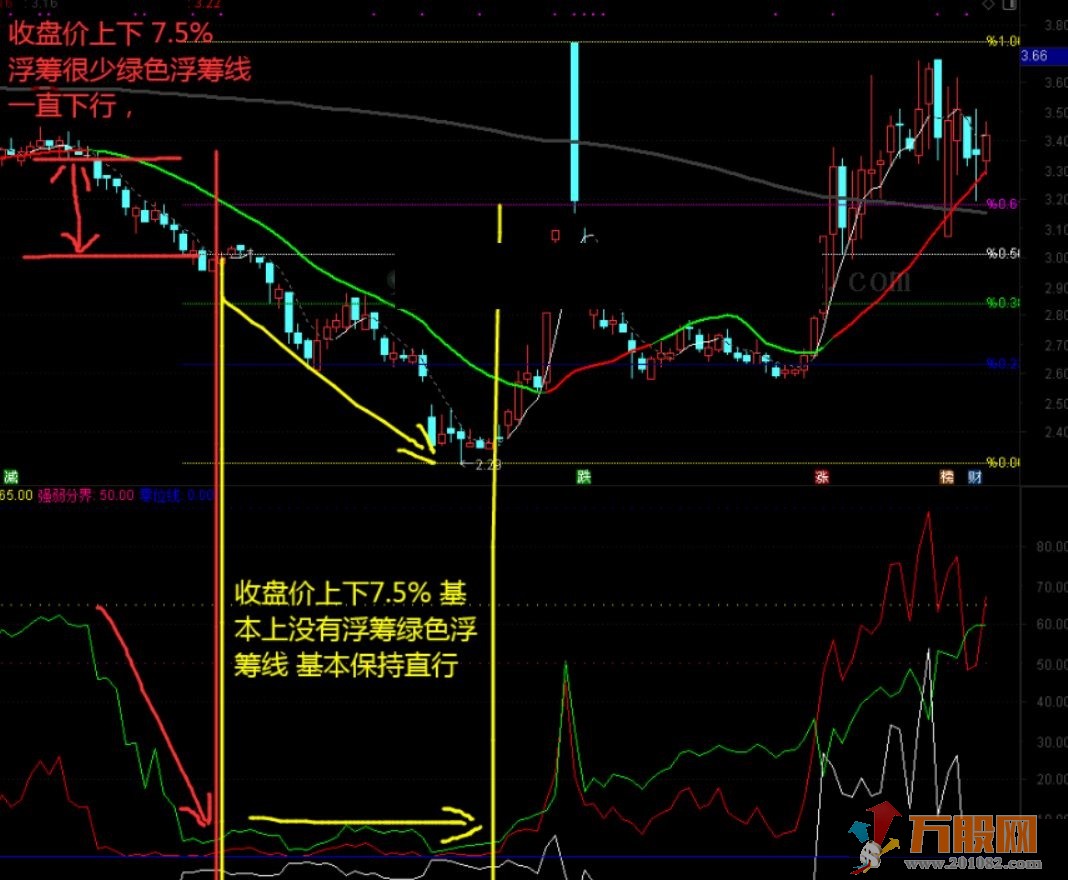Click the small red candle beside the tall cyan bar
Image resolution: width=1068 pixels, height=880 pixels.
tap(556, 236)
